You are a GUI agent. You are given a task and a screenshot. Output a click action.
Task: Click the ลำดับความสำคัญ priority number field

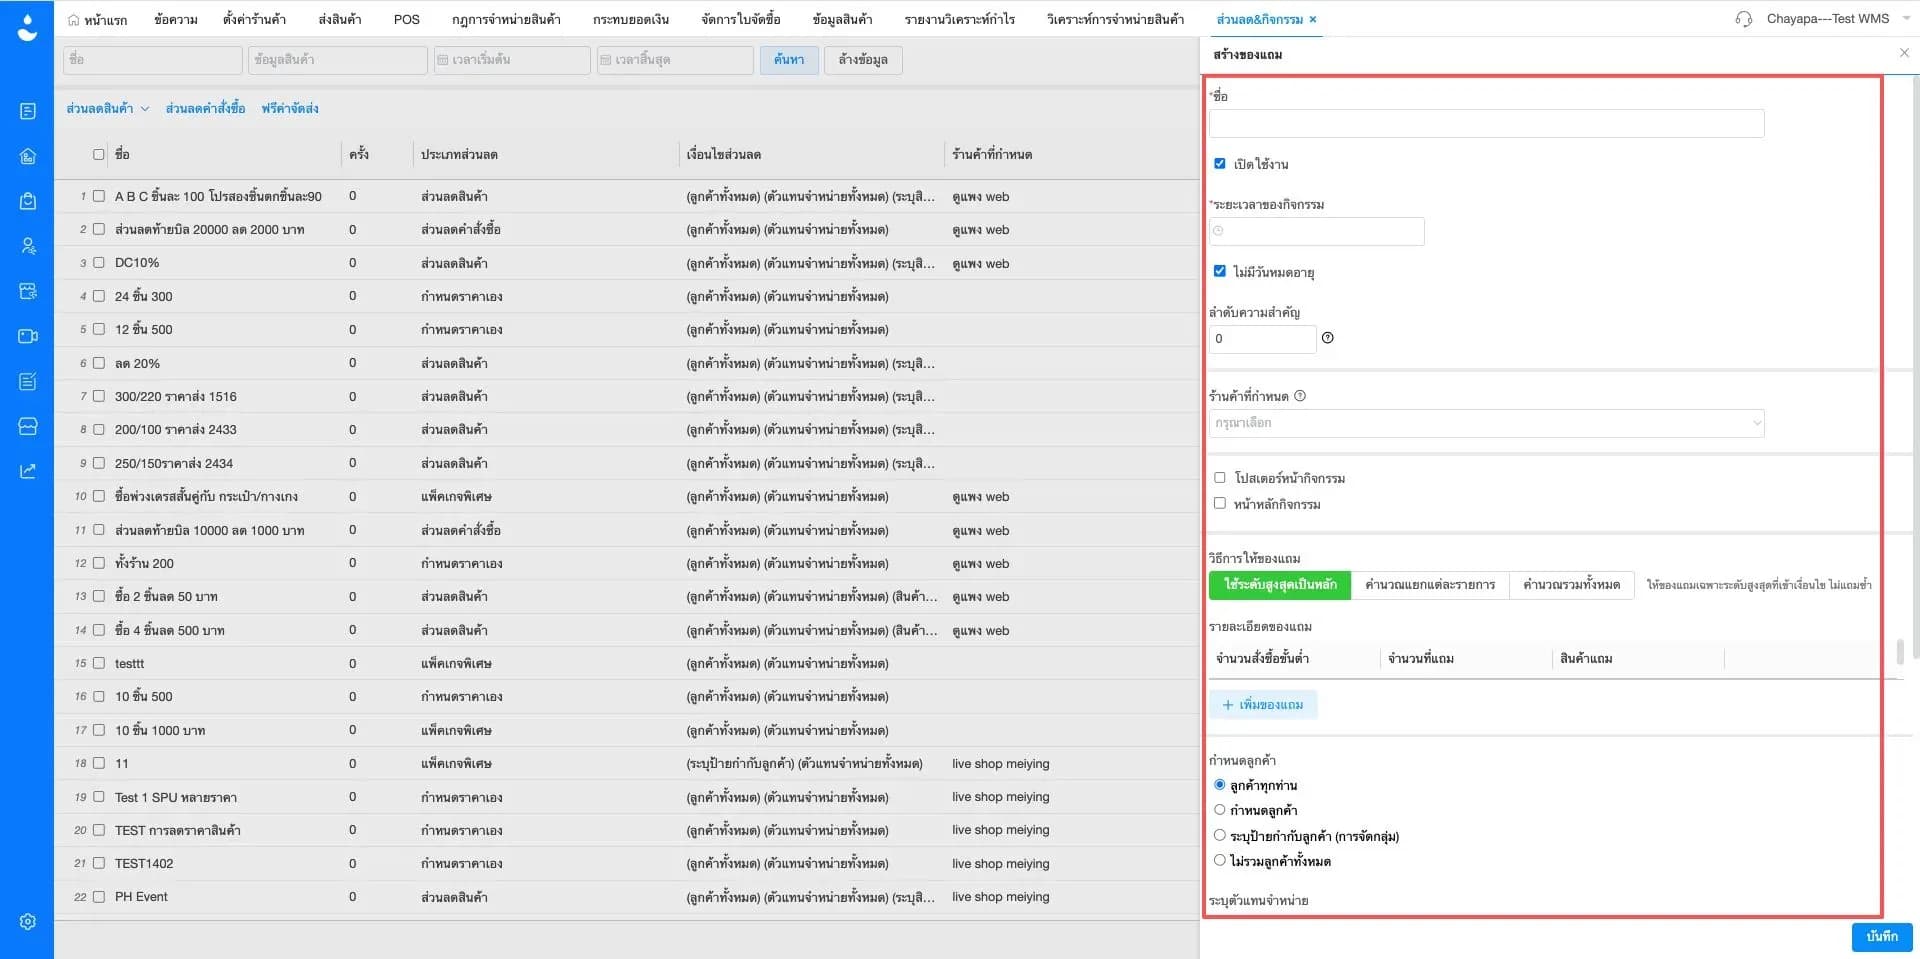[1262, 339]
